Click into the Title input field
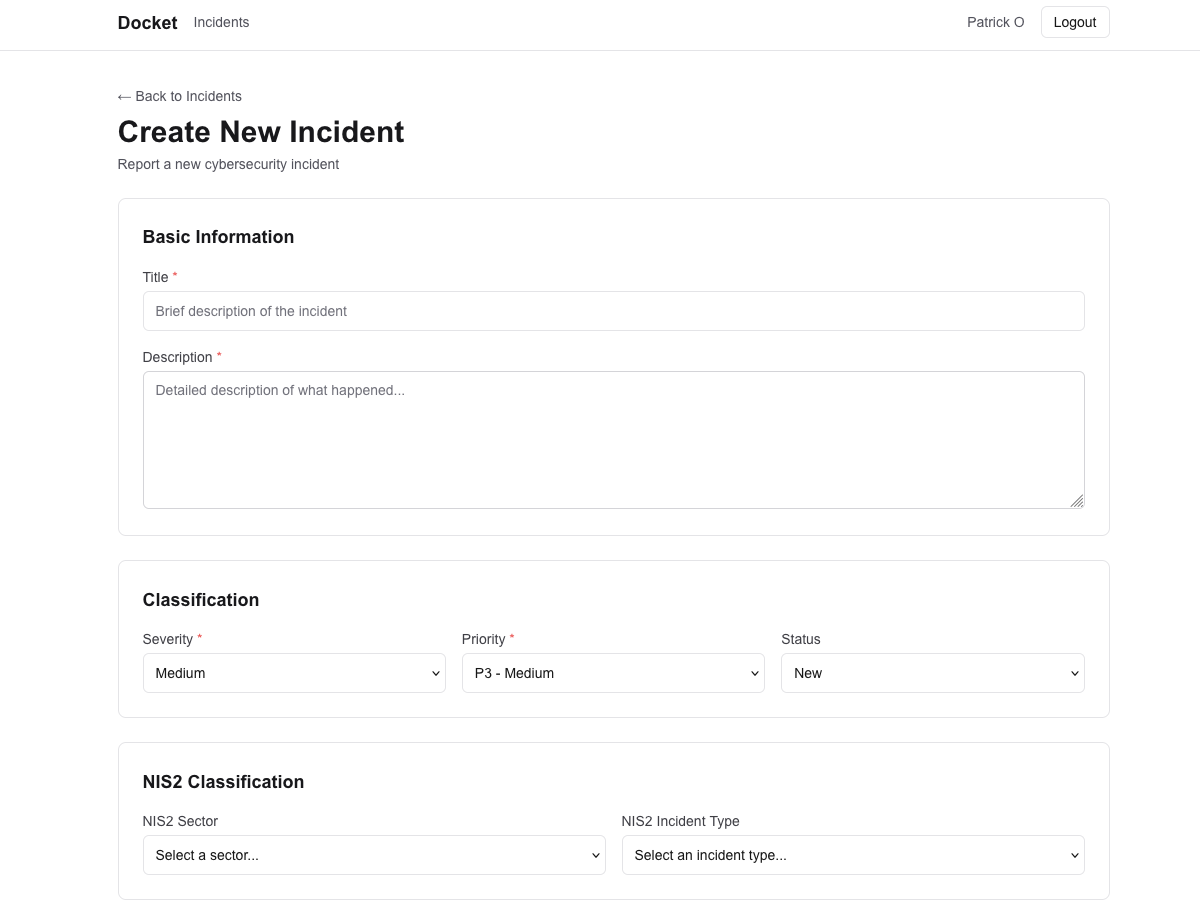The image size is (1200, 900). pyautogui.click(x=613, y=311)
